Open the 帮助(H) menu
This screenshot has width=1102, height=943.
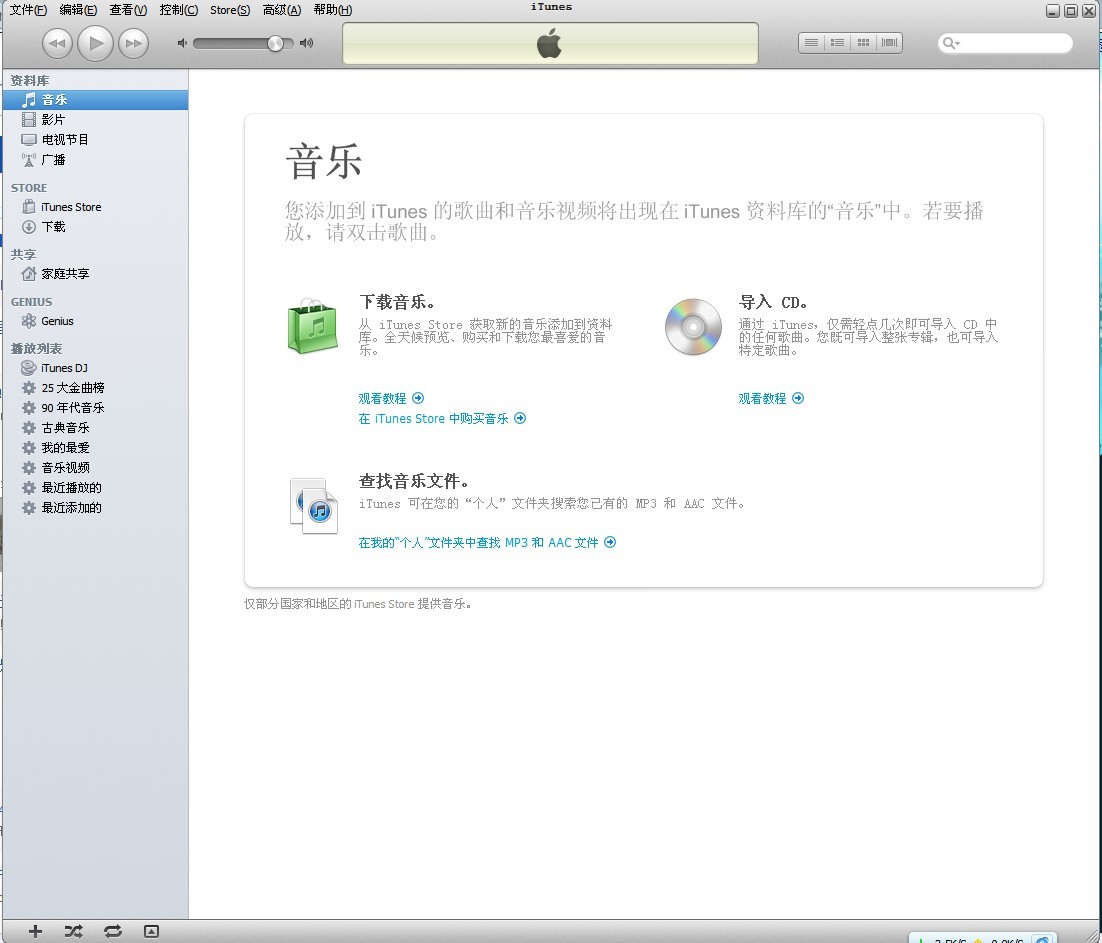tap(332, 10)
